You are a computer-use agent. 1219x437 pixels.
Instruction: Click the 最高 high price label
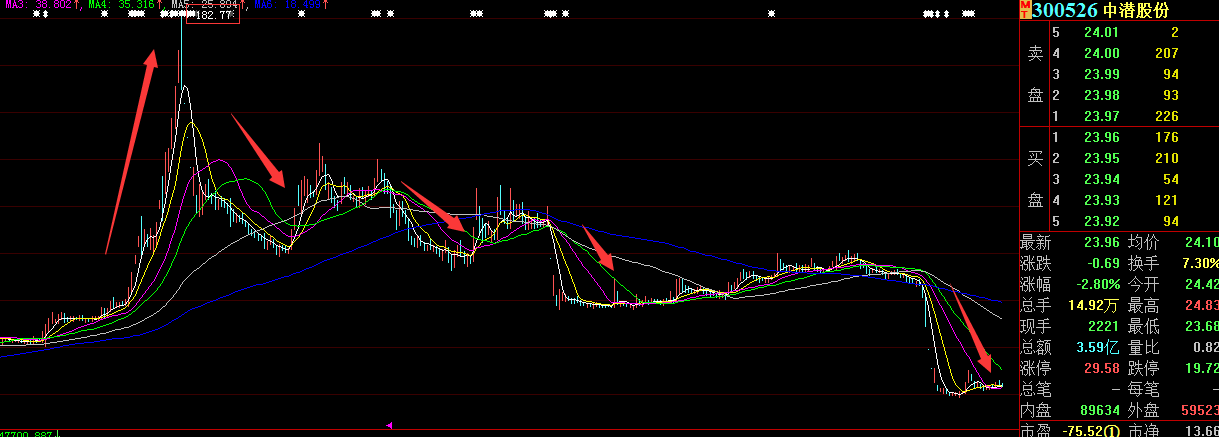tap(1143, 305)
